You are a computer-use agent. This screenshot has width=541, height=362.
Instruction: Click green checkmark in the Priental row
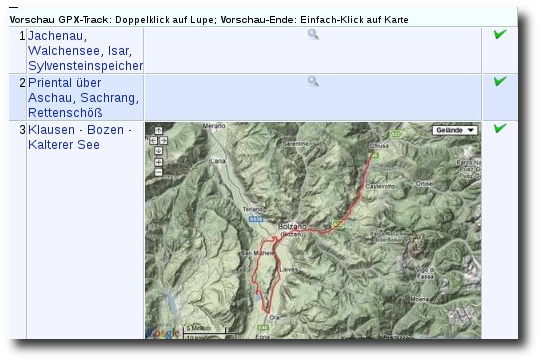coord(500,81)
